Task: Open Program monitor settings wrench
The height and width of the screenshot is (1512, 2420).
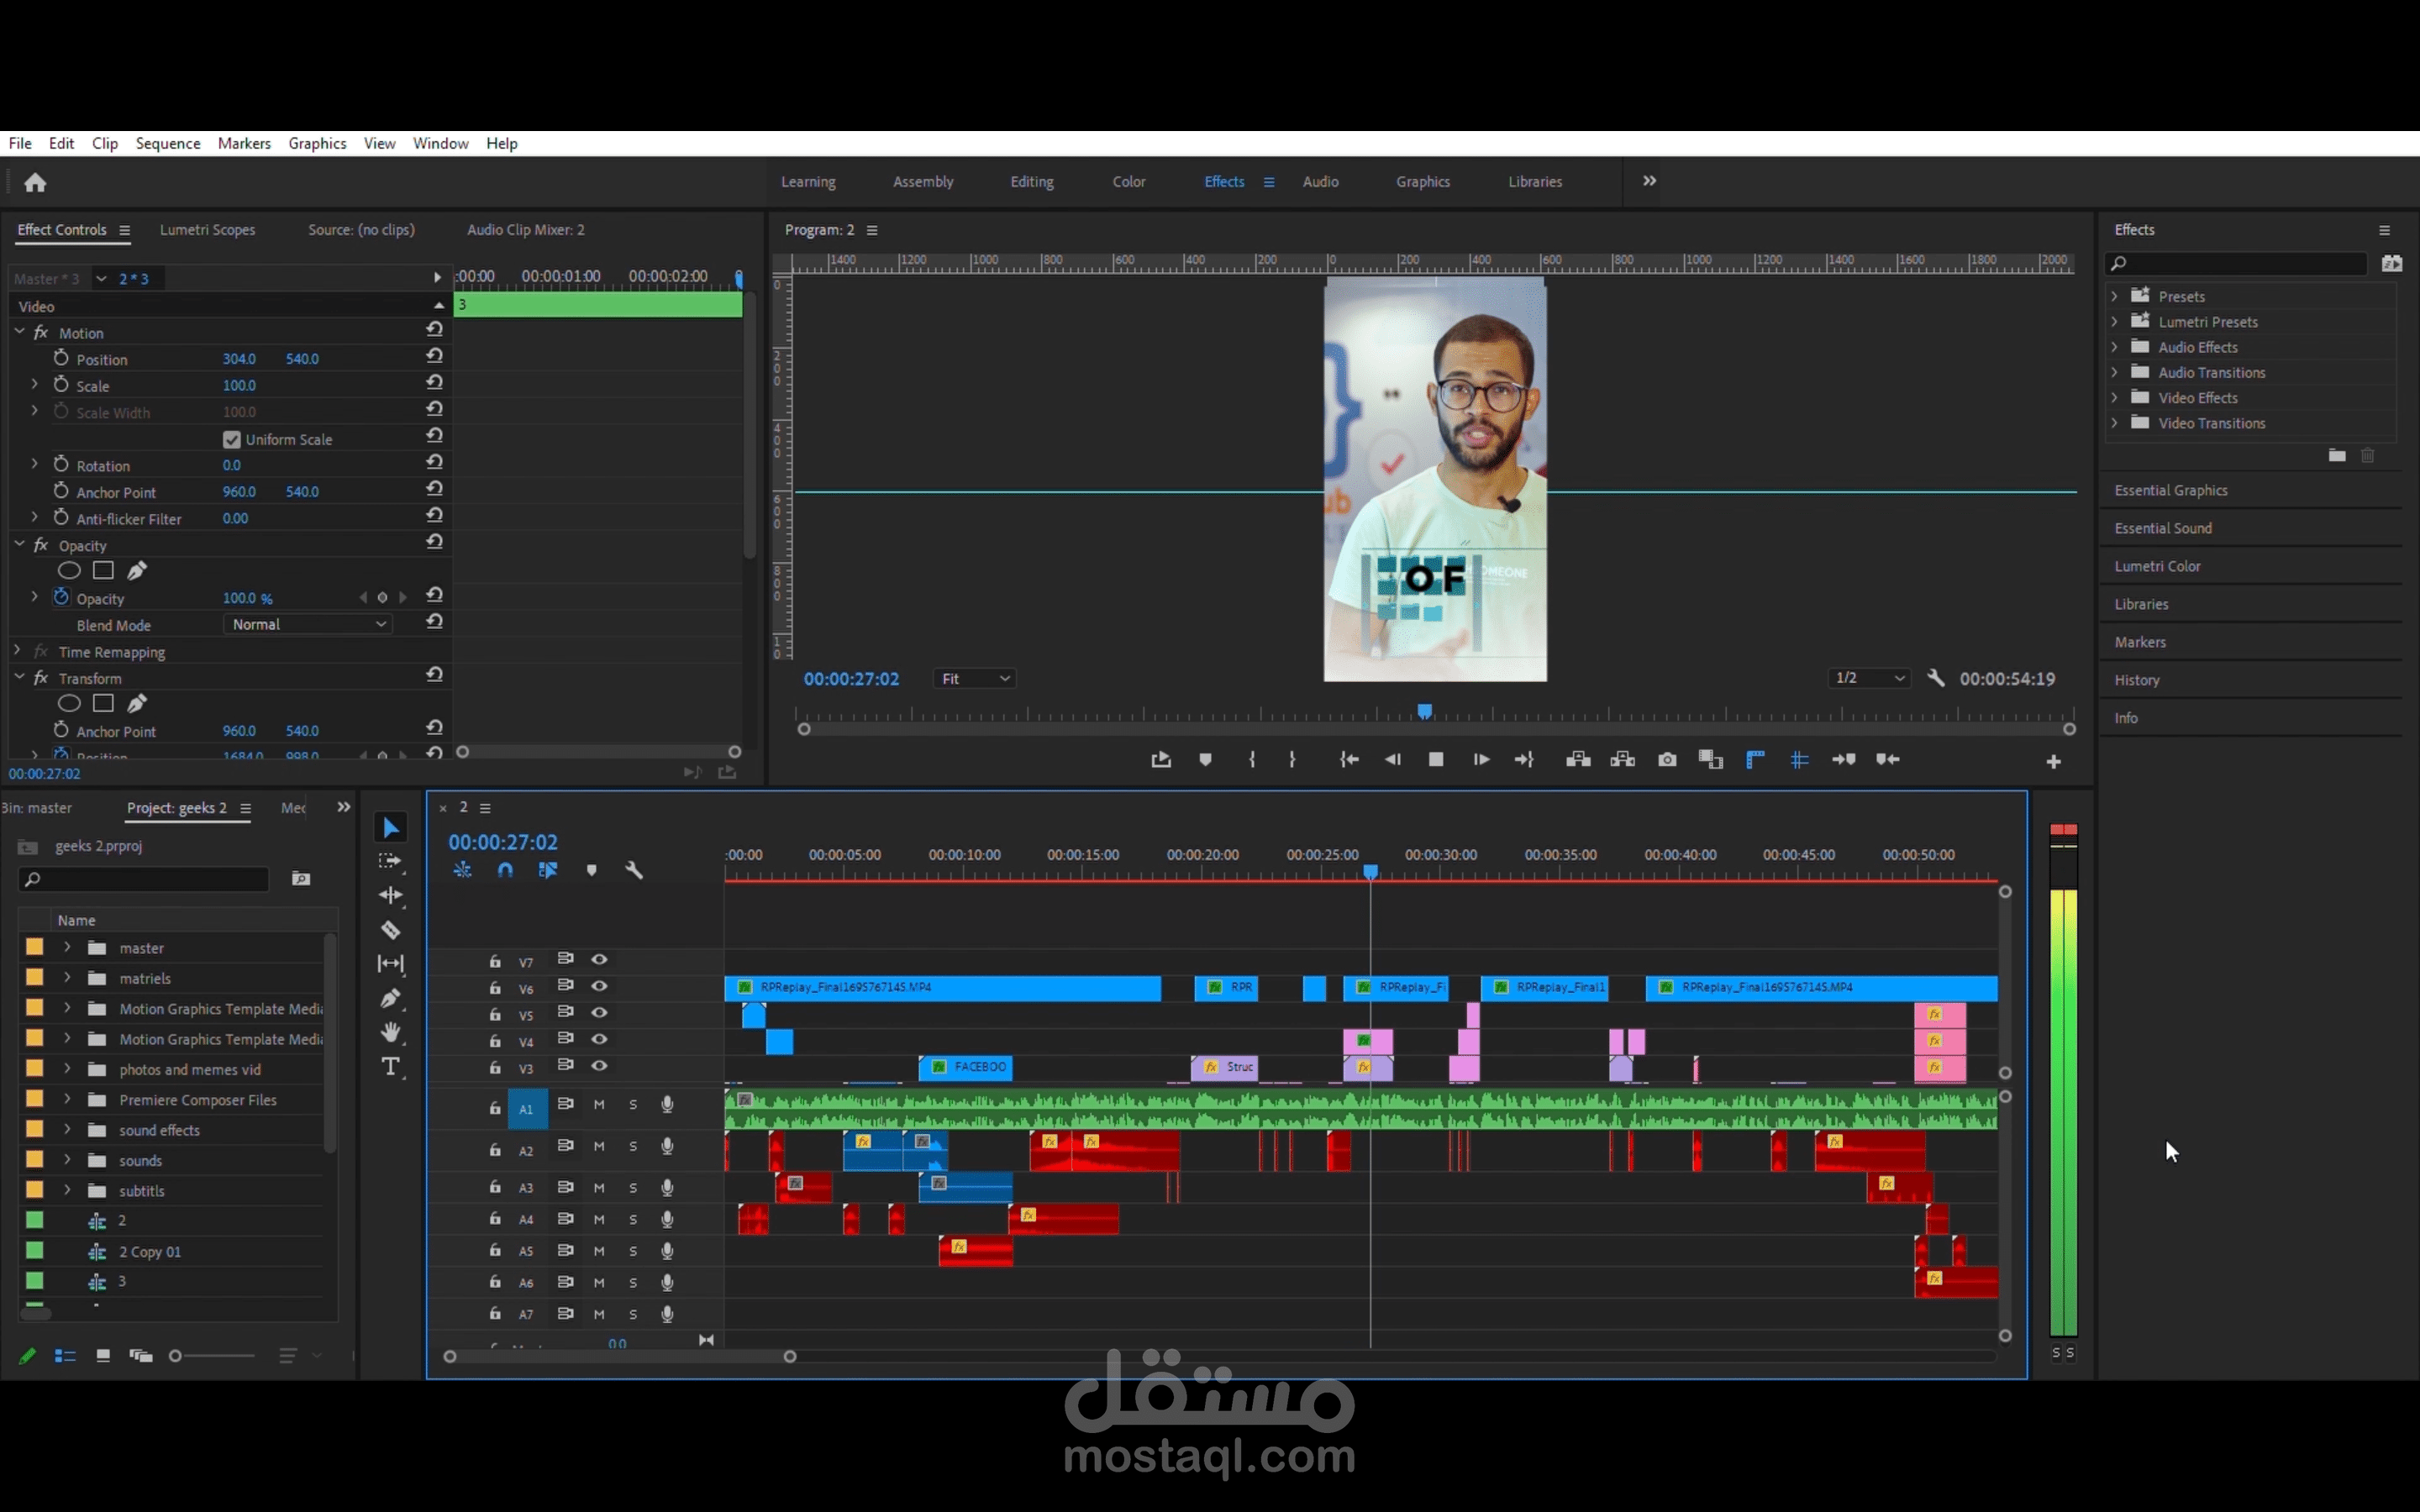Action: [1936, 678]
